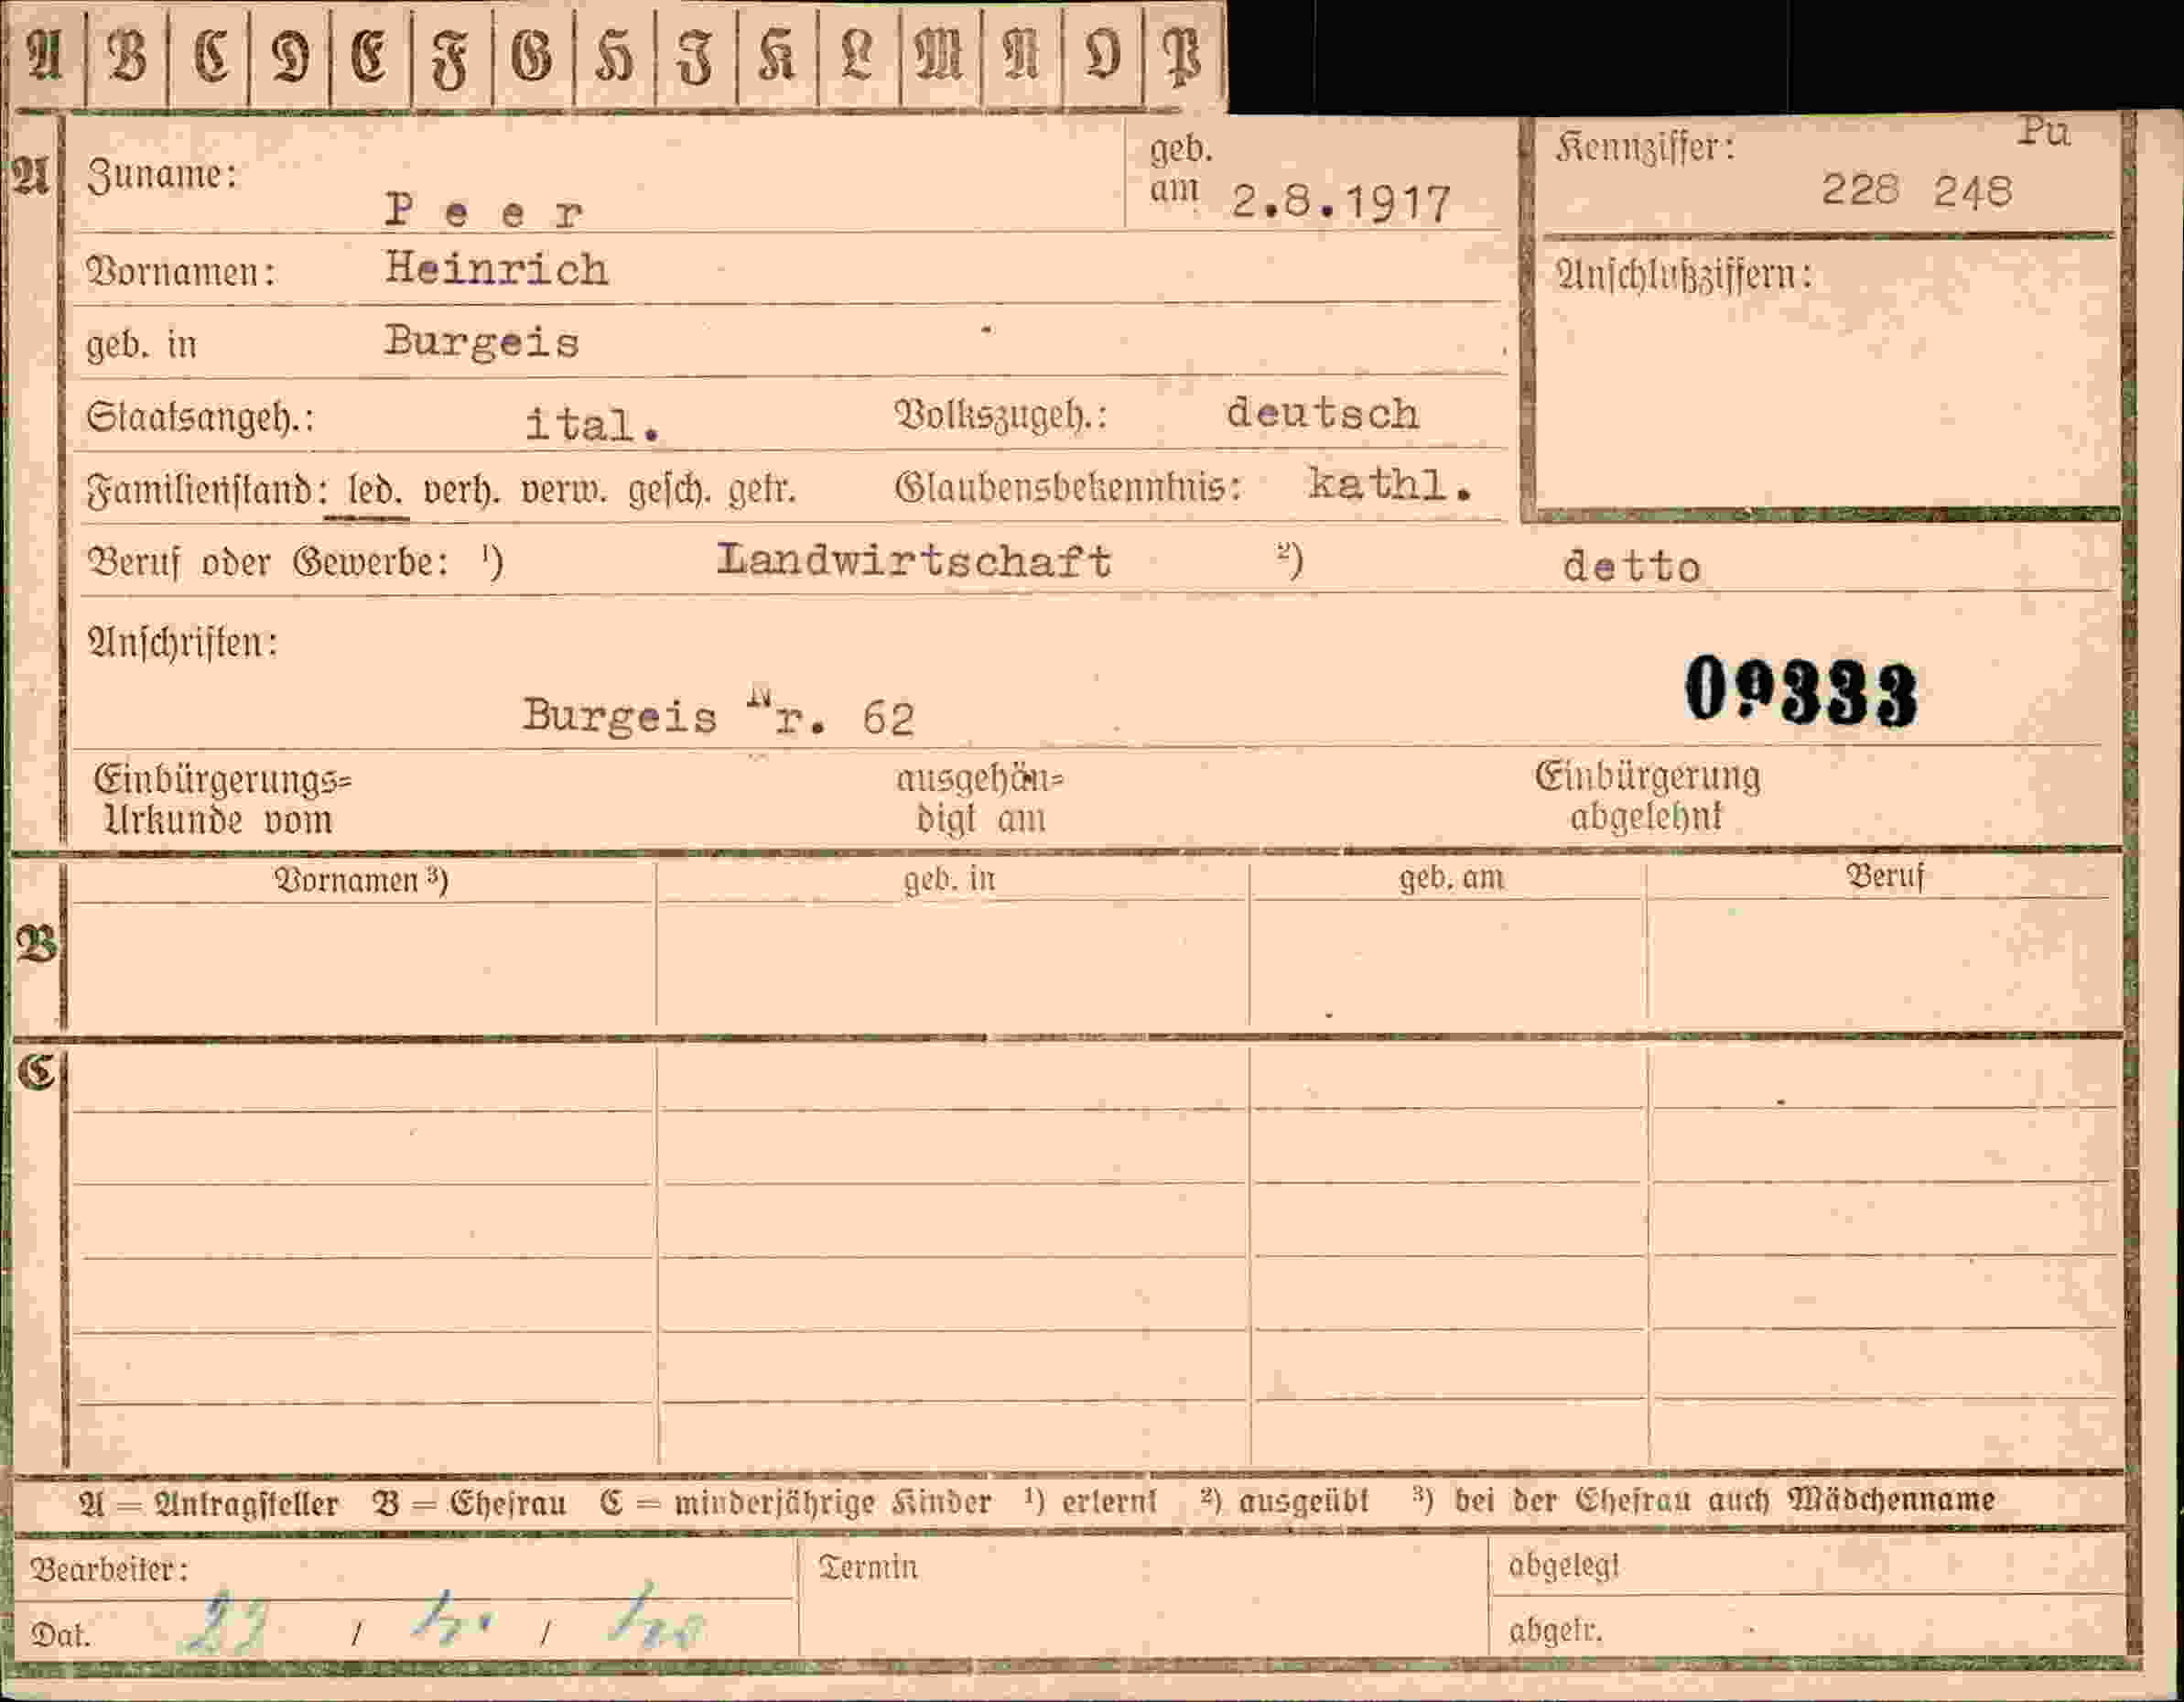Select the Fraktur 'H' alphabet tab at top
The height and width of the screenshot is (1702, 2184).
click(615, 57)
